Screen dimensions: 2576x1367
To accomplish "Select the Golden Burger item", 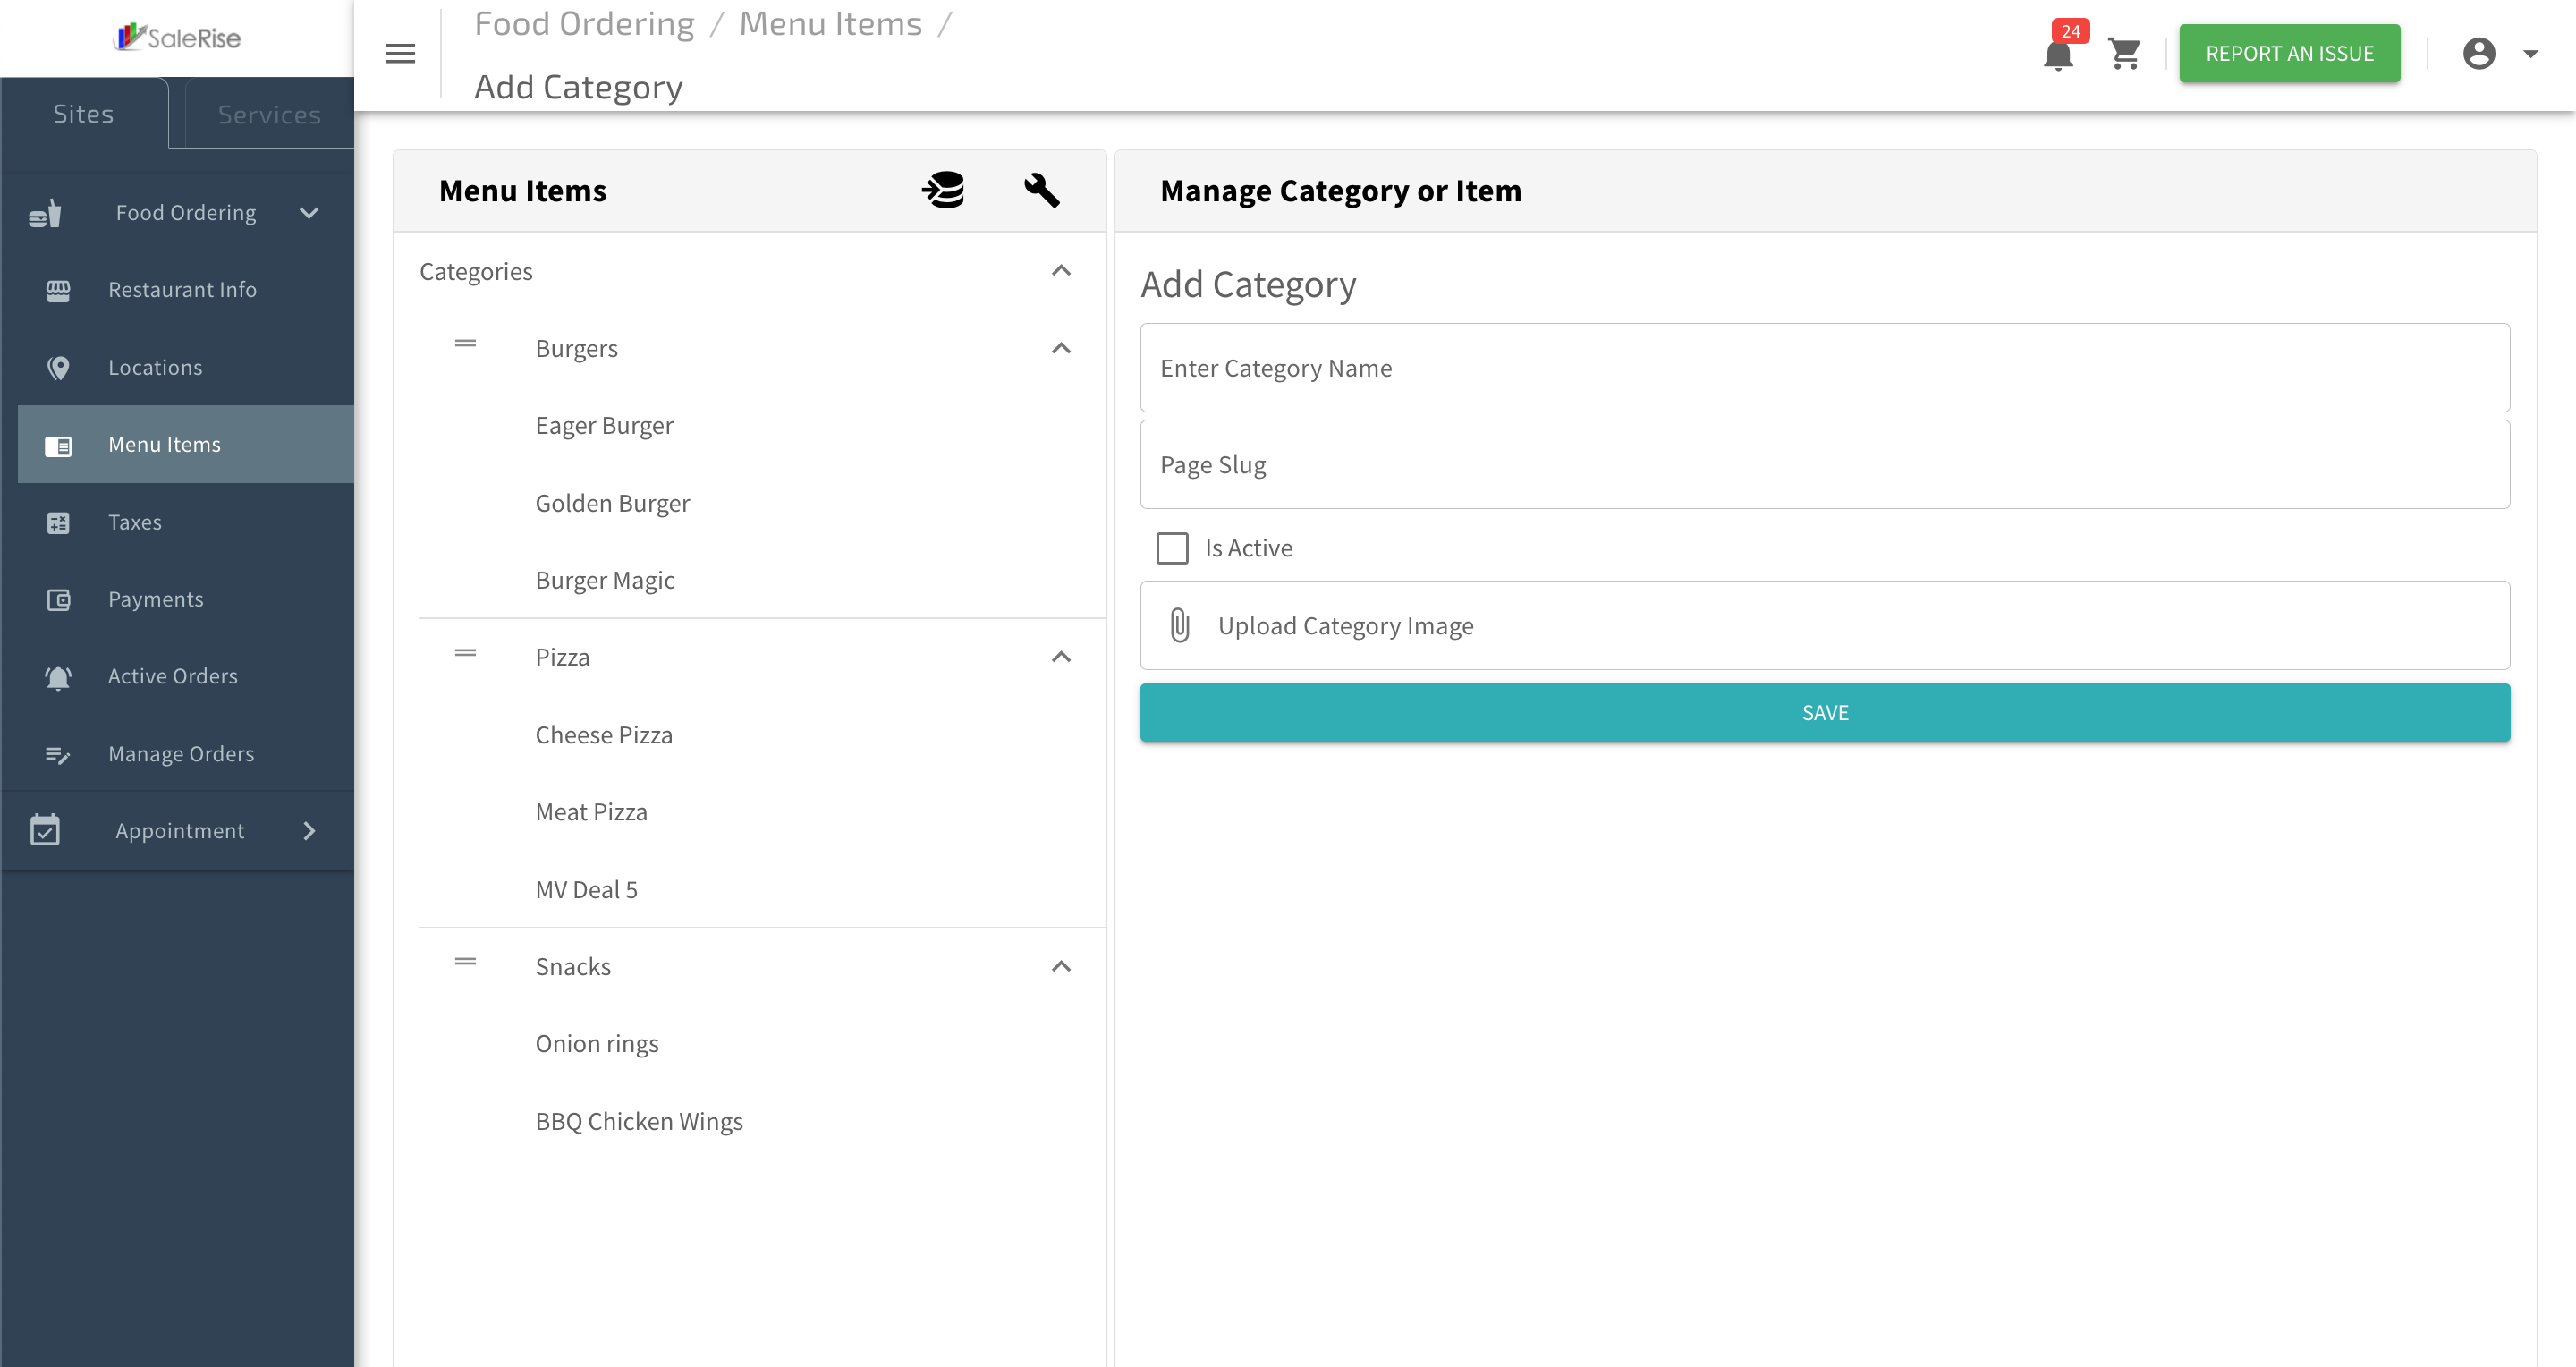I will pyautogui.click(x=612, y=503).
